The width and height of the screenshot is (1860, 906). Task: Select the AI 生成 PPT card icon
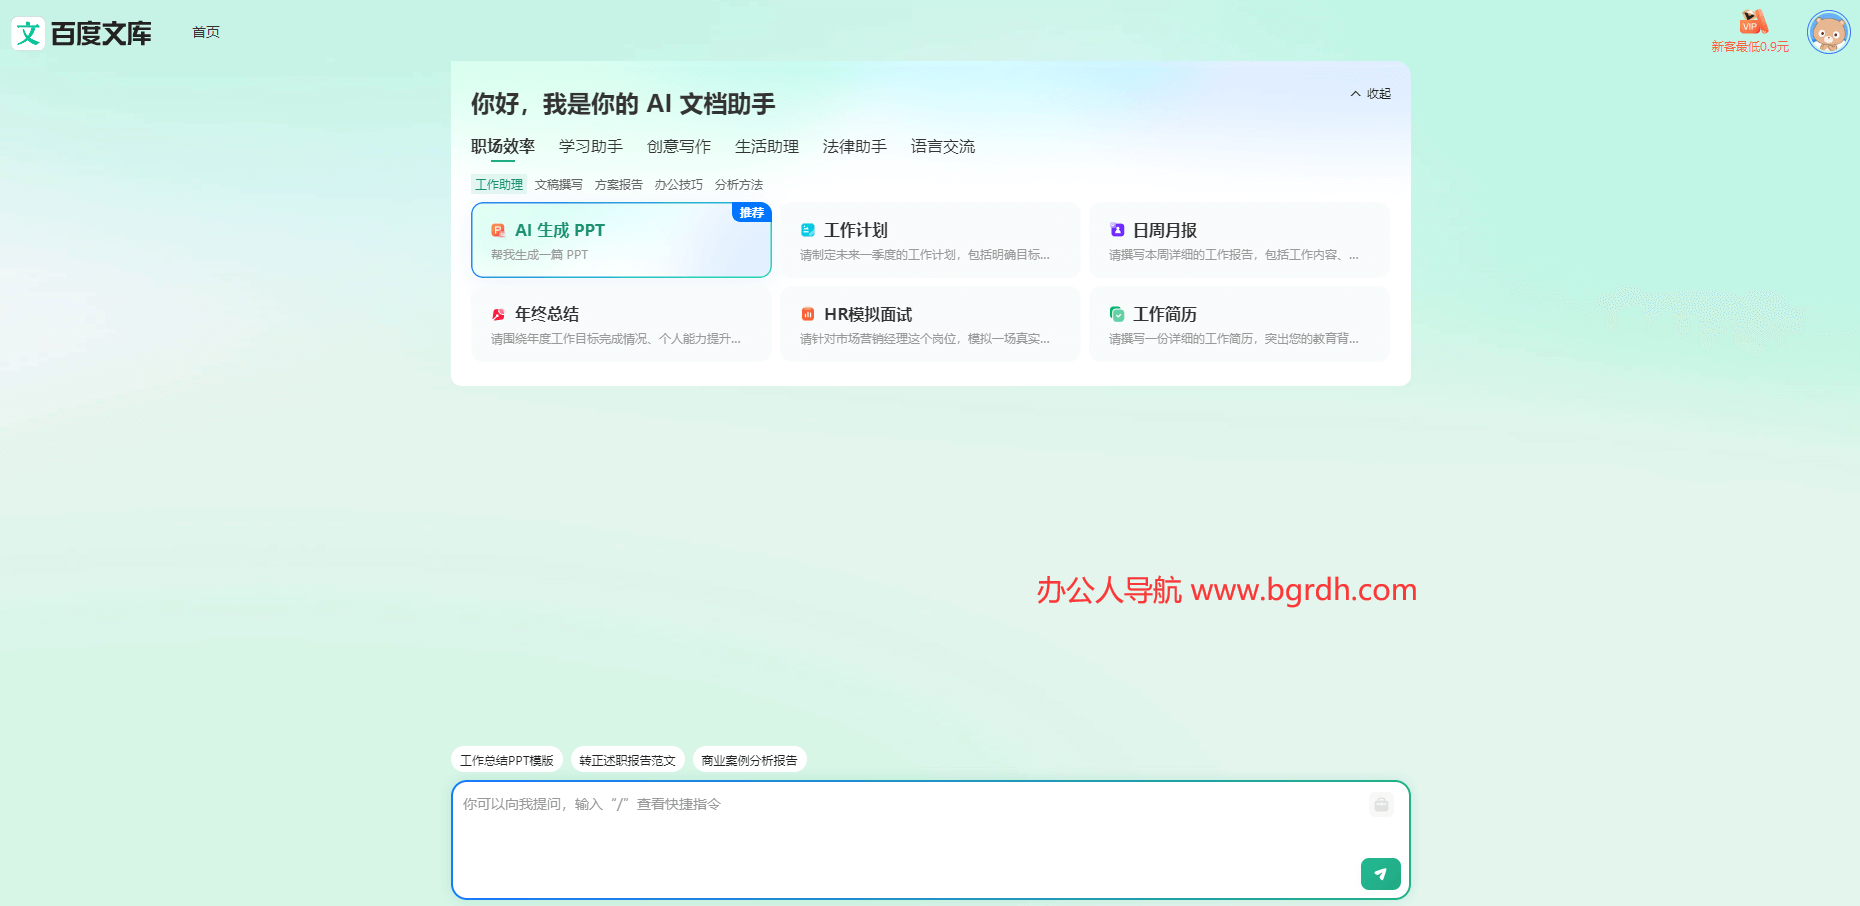pyautogui.click(x=497, y=230)
